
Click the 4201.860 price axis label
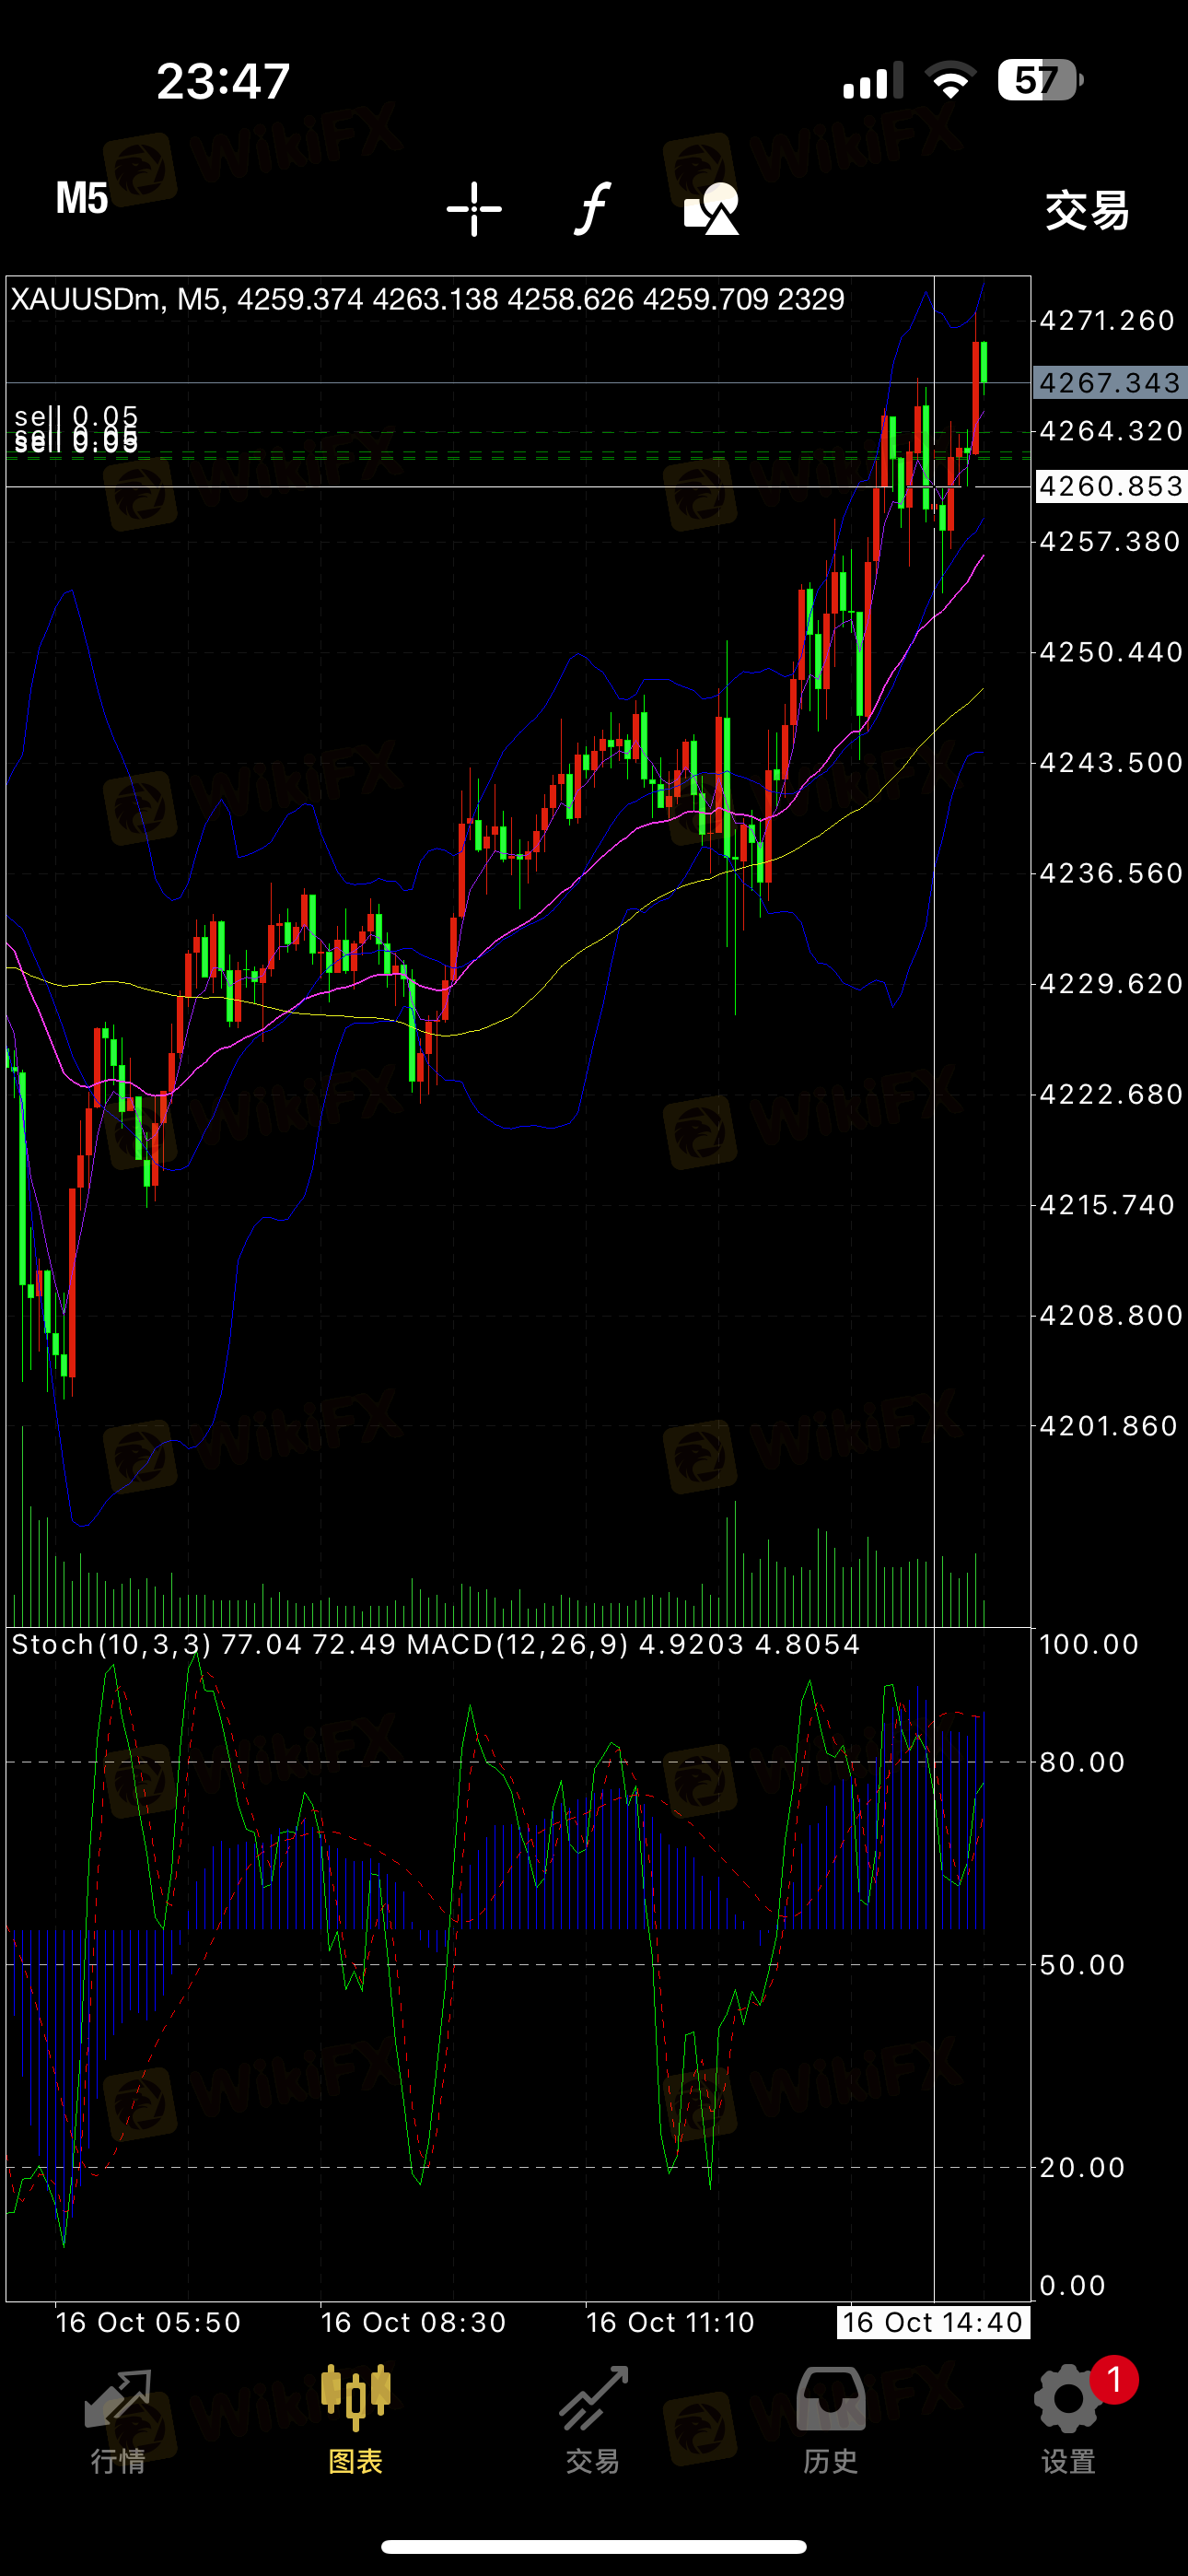(1108, 1426)
